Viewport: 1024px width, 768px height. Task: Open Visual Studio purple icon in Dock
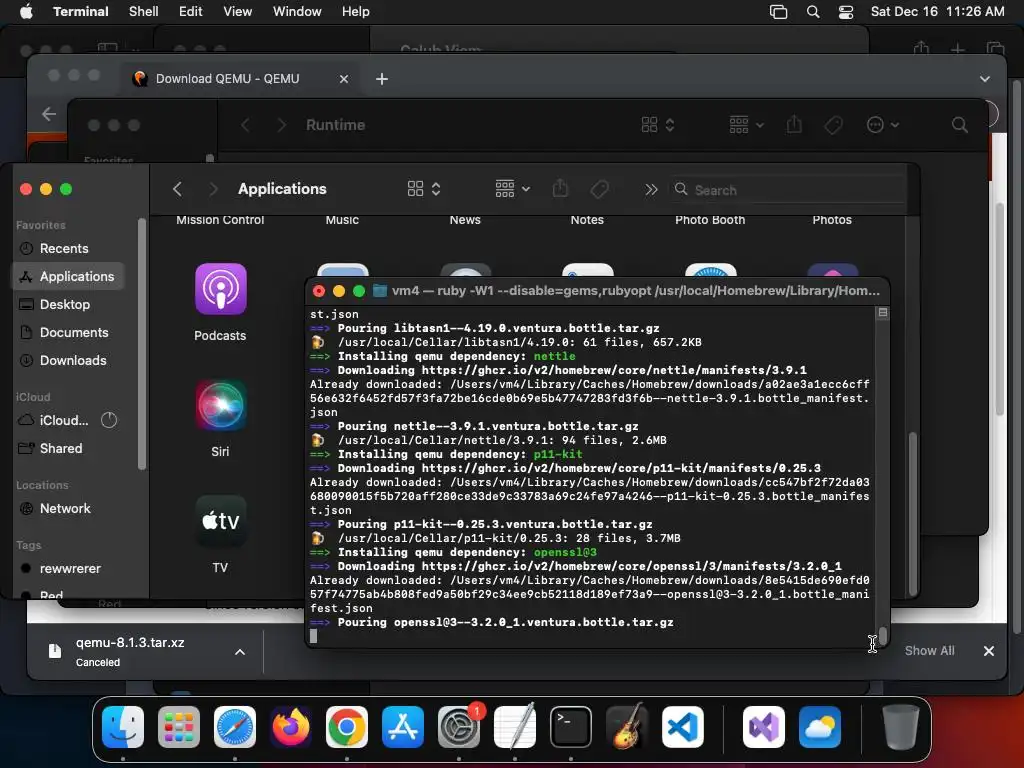click(x=764, y=727)
